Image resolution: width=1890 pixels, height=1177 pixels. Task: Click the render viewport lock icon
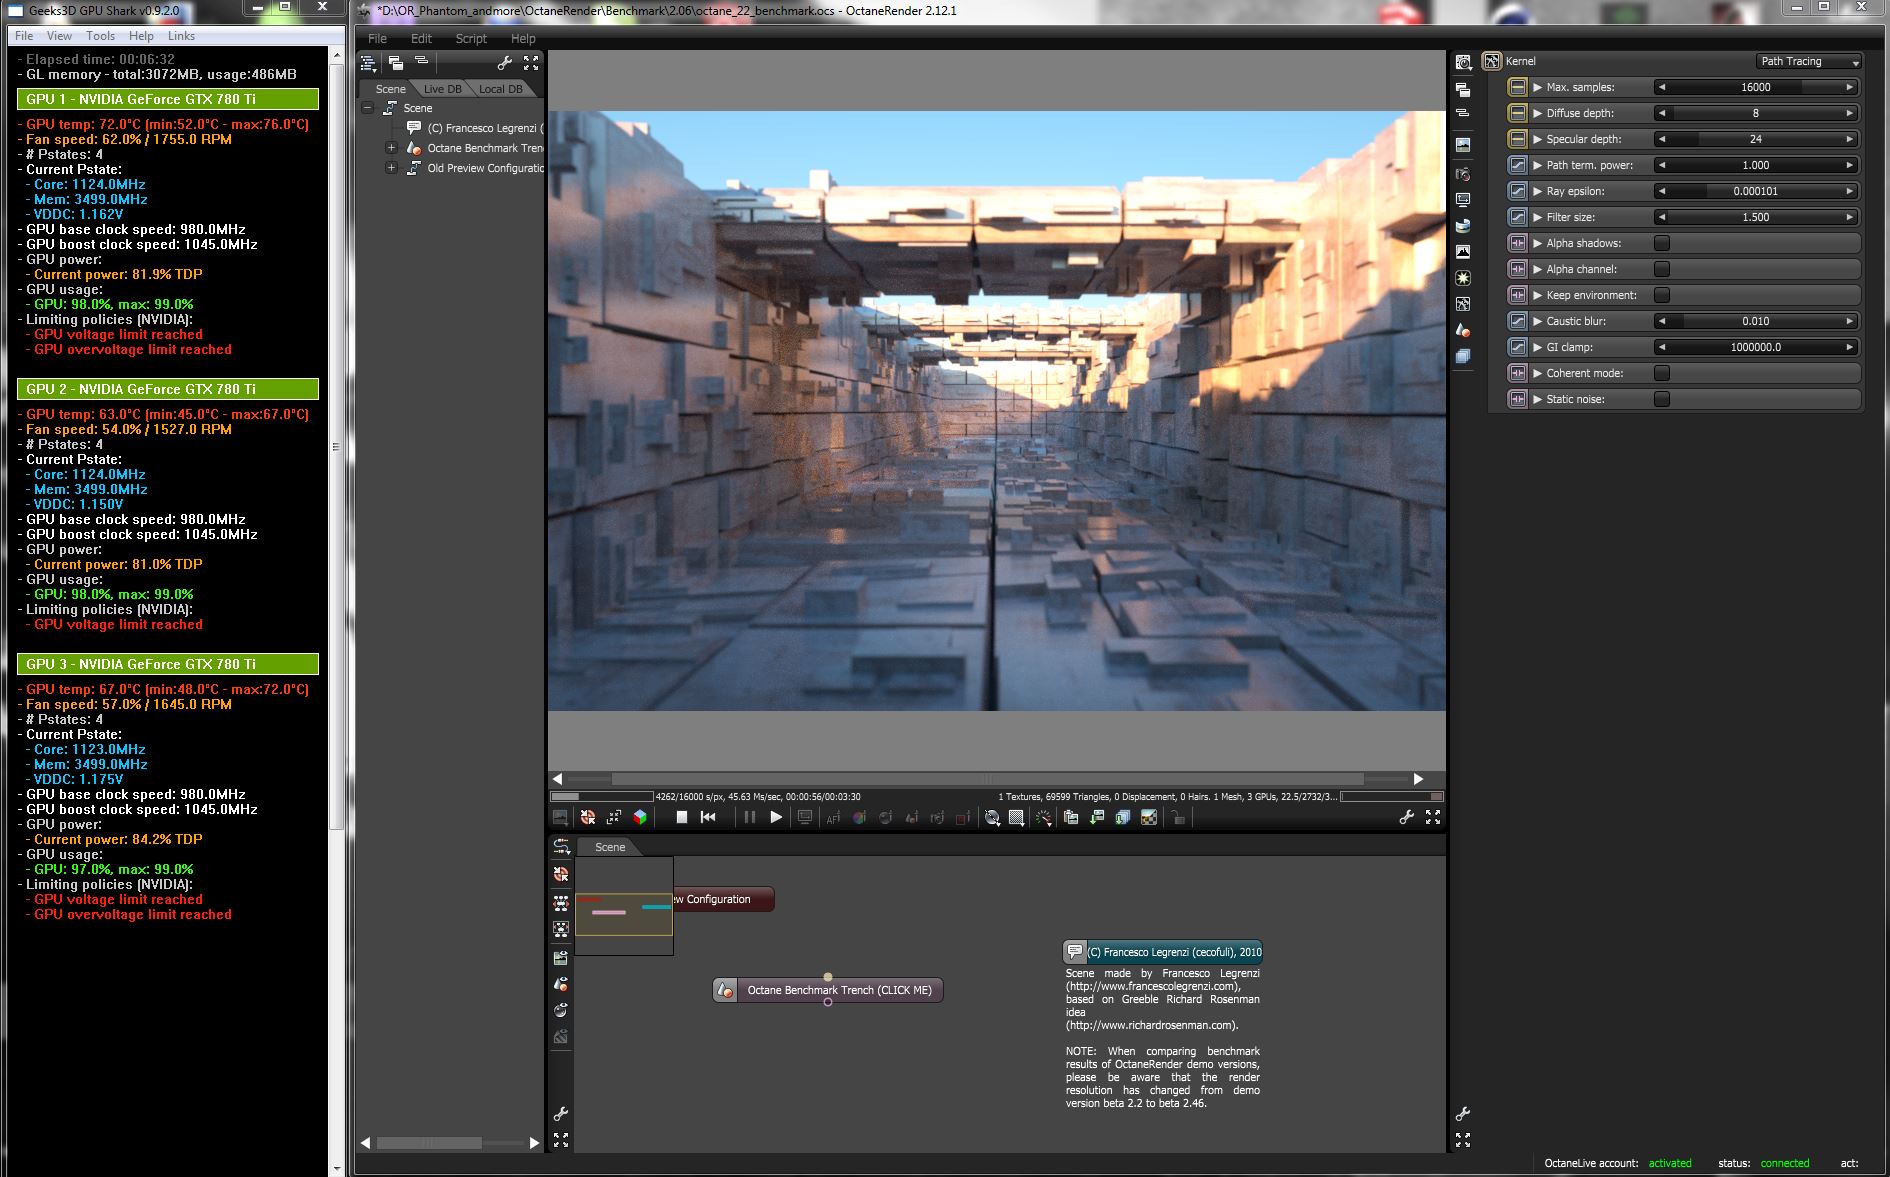point(1178,818)
